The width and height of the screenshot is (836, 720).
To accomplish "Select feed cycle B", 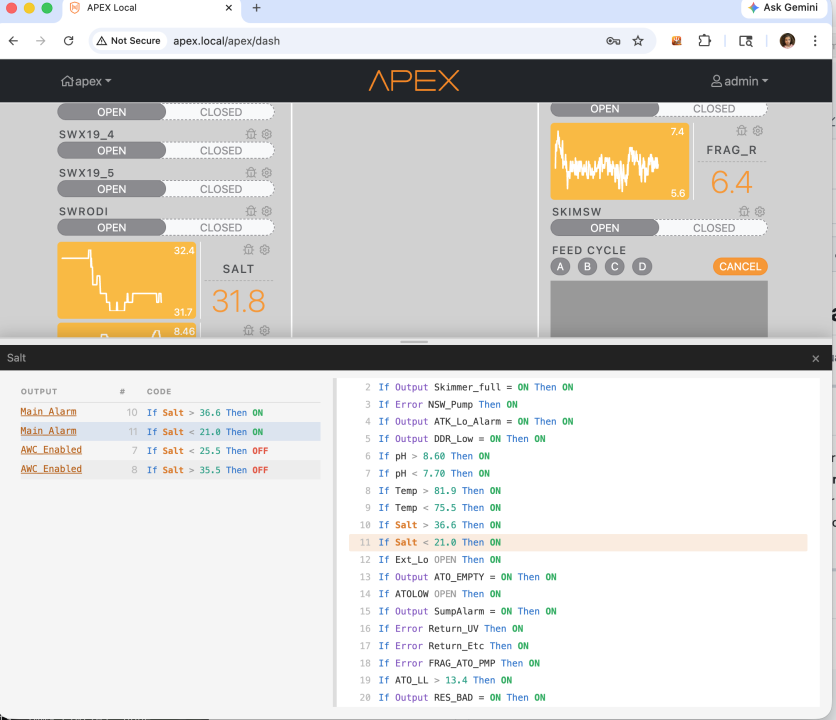I will pyautogui.click(x=588, y=266).
